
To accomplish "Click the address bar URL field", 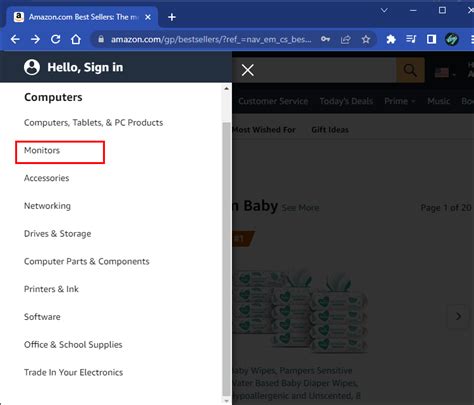I will point(211,39).
